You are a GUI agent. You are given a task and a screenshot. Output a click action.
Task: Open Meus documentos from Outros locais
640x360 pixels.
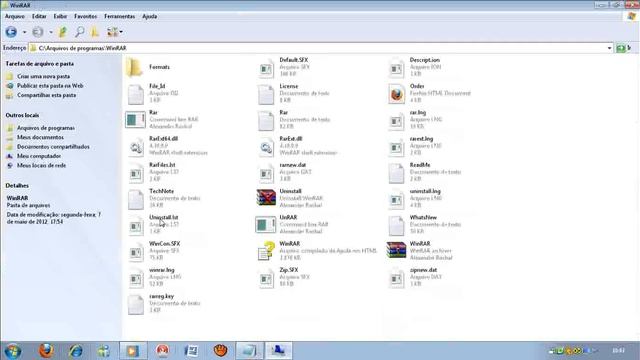40,138
